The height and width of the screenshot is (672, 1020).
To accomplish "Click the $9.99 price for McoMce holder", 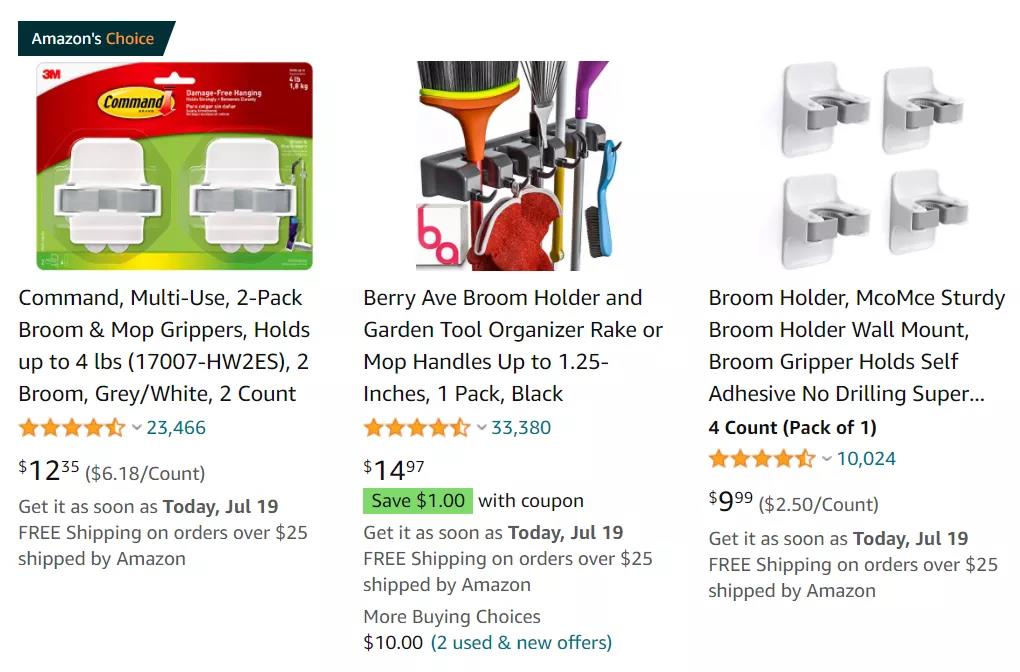I will (x=731, y=502).
